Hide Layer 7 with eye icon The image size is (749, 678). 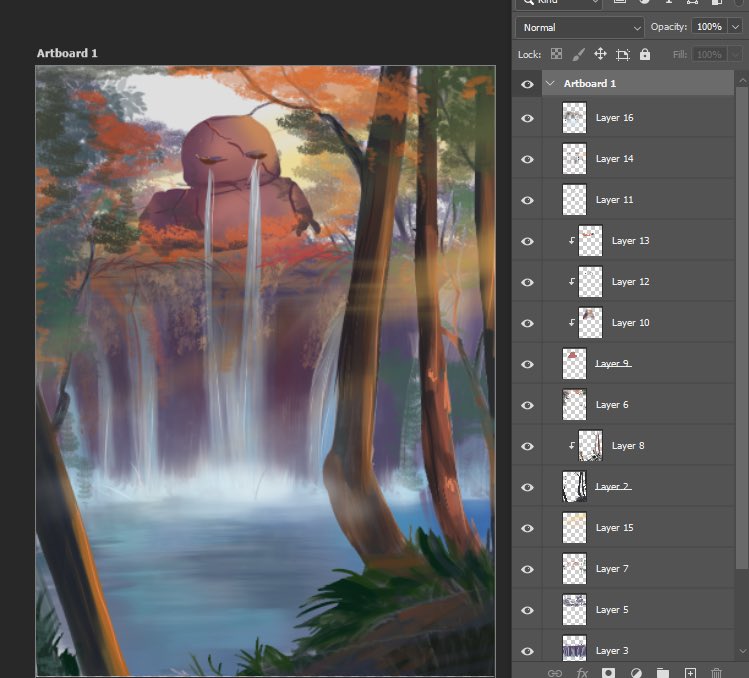tap(527, 570)
